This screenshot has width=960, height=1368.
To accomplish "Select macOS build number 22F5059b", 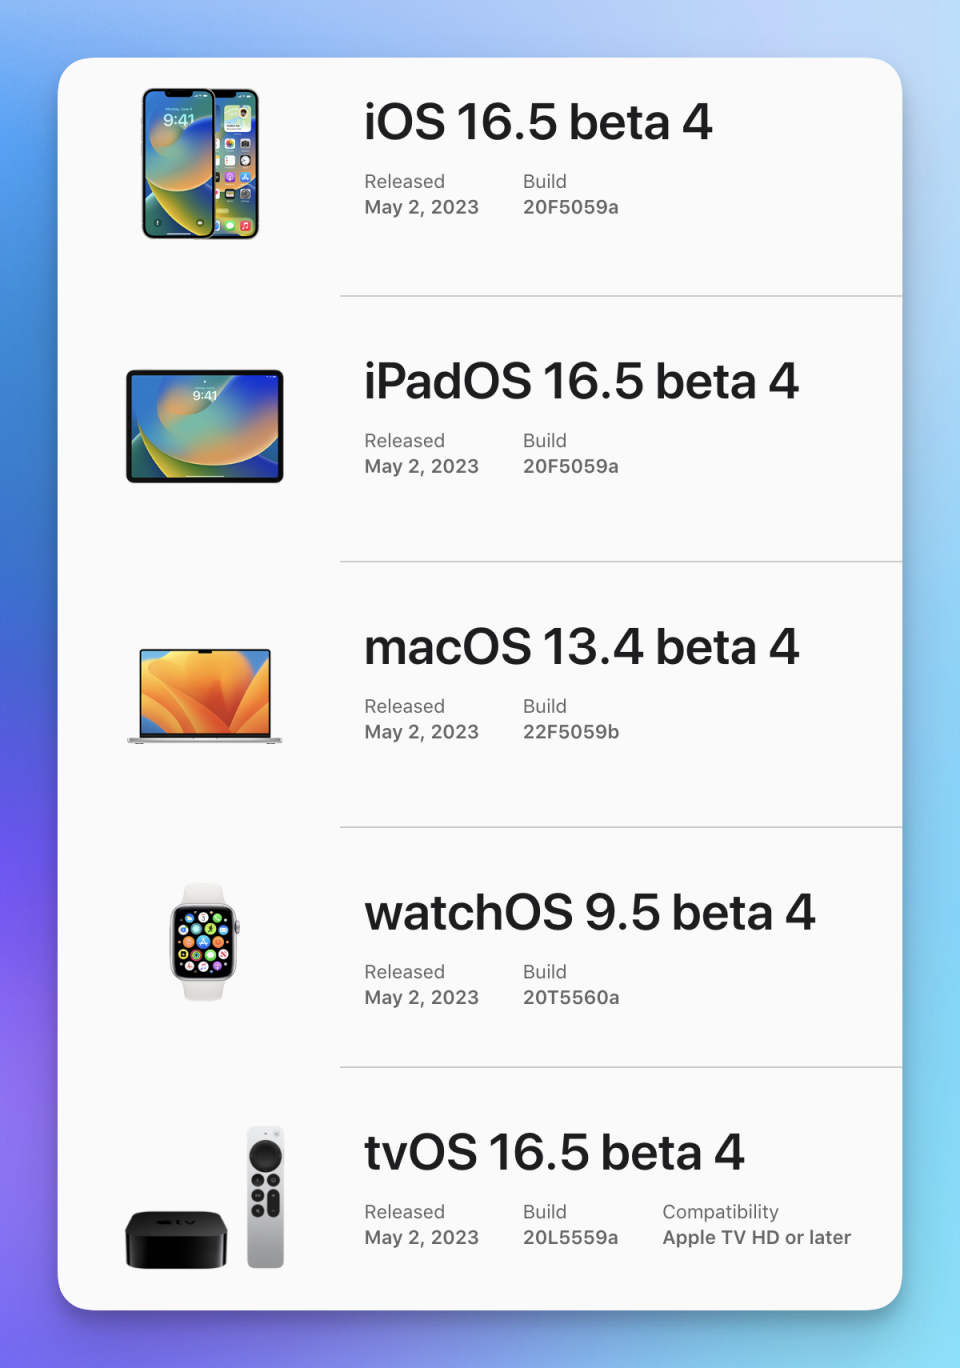I will tap(571, 732).
